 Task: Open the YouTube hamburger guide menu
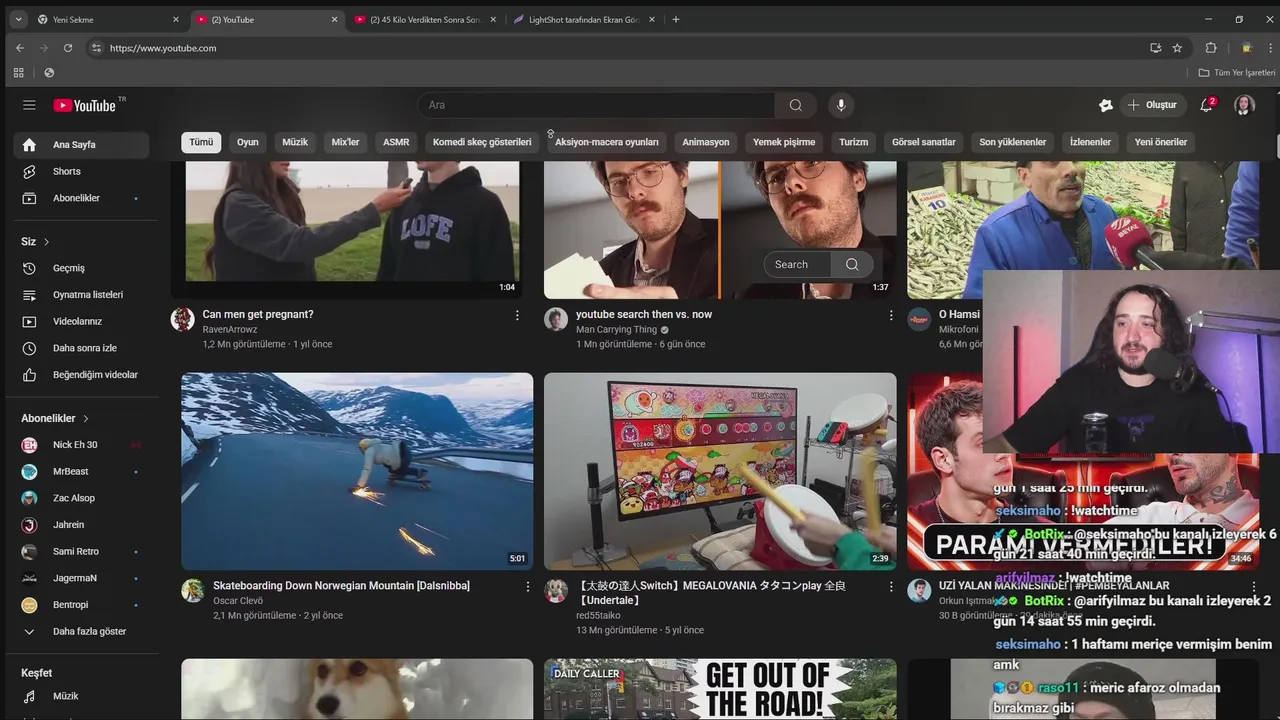[29, 105]
